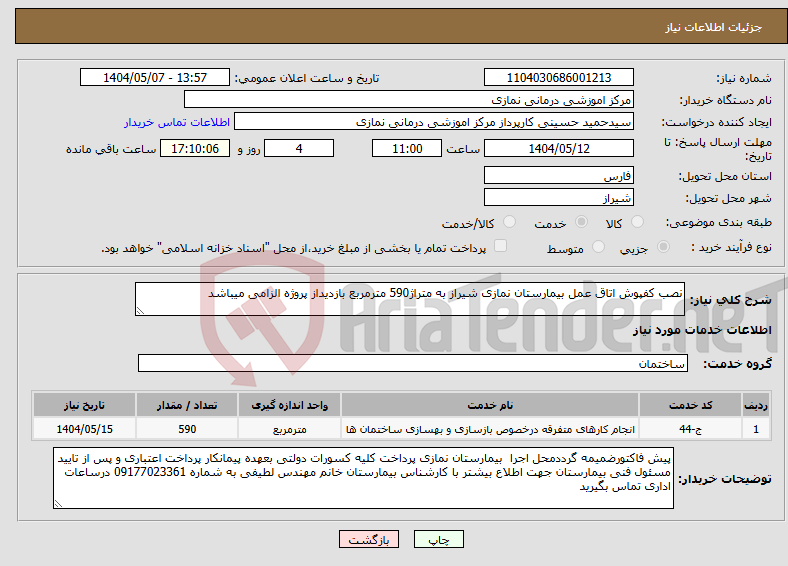The width and height of the screenshot is (788, 566).
Task: Click the buyer organization name field
Action: pos(409,100)
